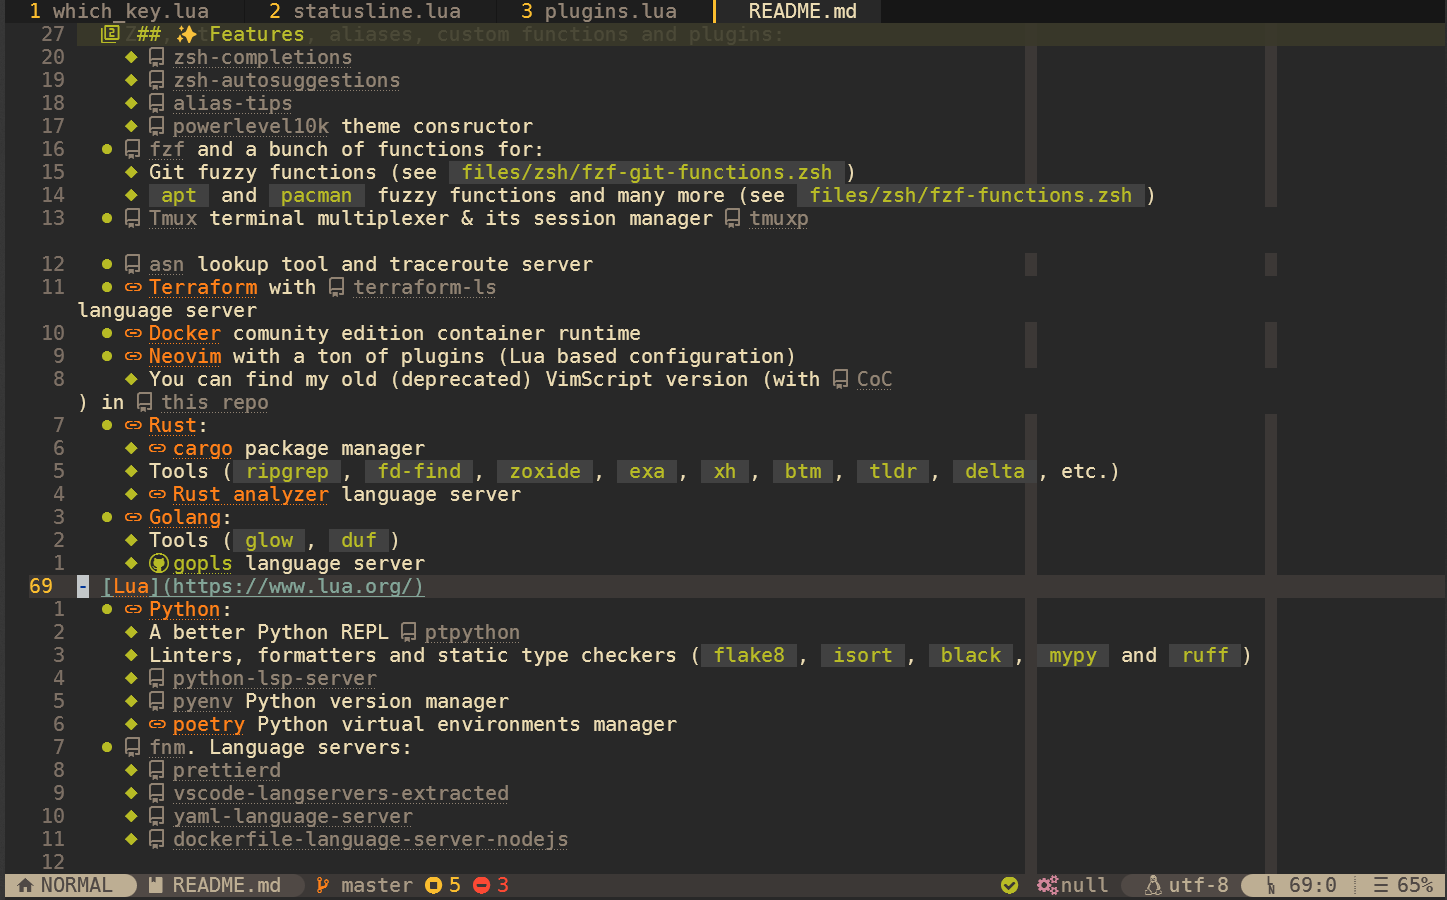Click the chain icon before Neovim
This screenshot has width=1447, height=900.
click(x=133, y=356)
